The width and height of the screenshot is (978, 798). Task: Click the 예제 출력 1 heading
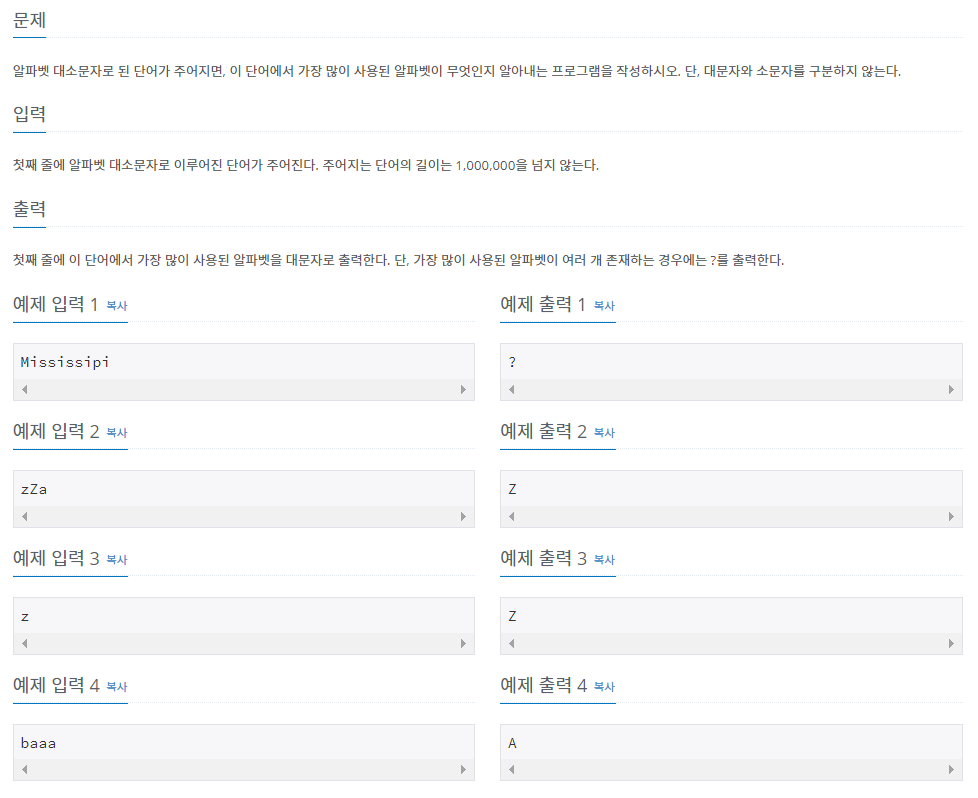click(x=543, y=304)
